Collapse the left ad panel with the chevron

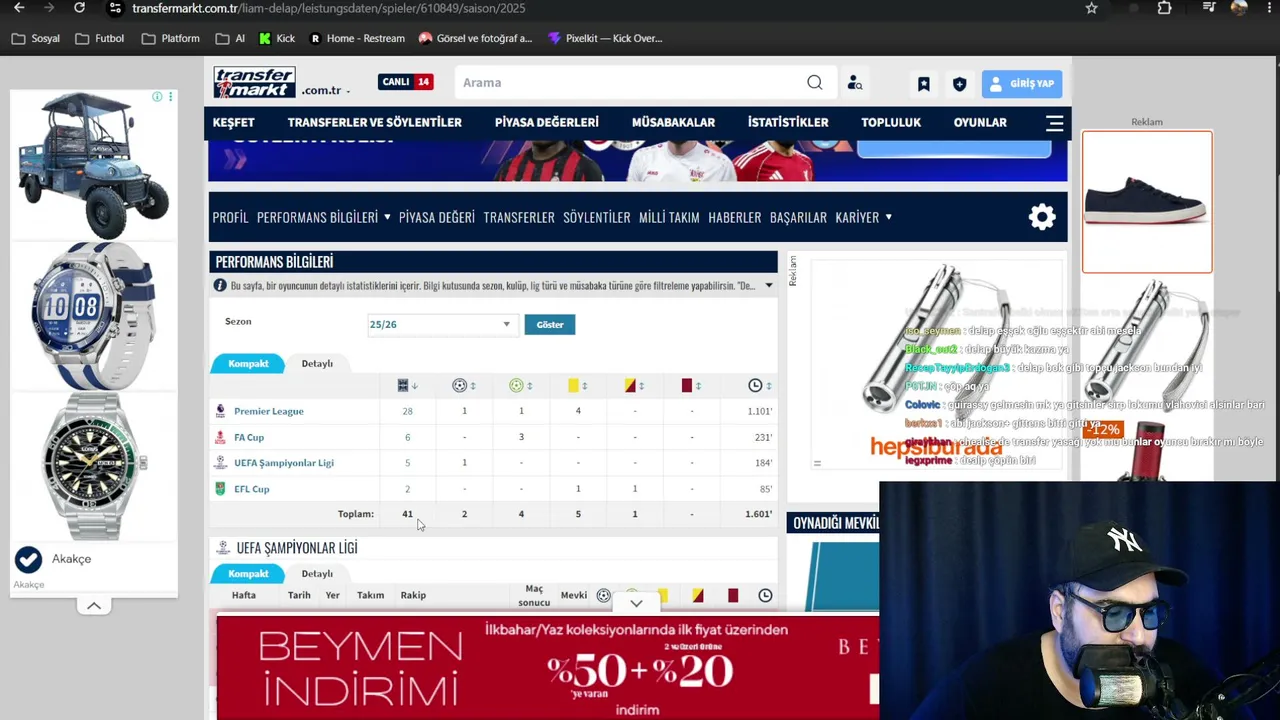94,606
